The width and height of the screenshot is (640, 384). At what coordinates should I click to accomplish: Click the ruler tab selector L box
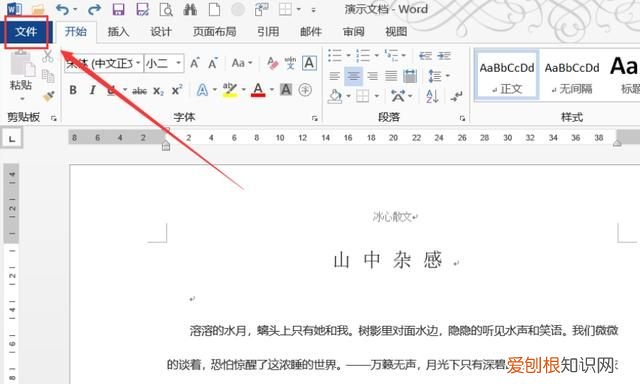point(12,139)
